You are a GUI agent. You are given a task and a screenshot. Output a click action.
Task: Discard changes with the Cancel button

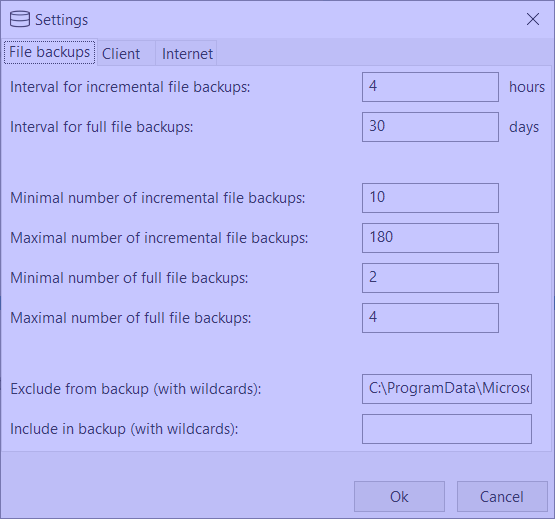(502, 496)
